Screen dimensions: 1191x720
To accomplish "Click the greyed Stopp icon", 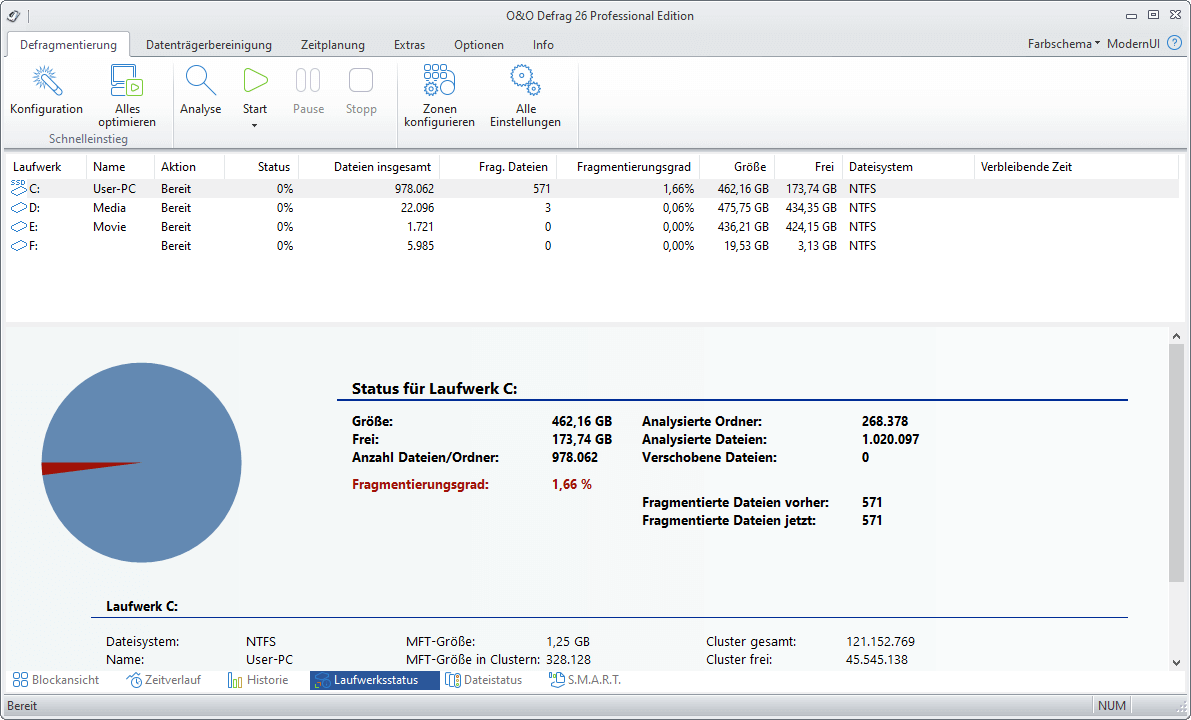I will point(361,81).
